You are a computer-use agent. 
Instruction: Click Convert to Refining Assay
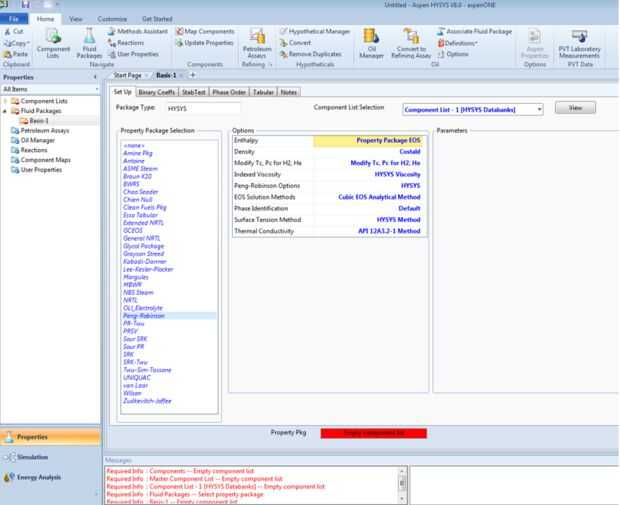click(411, 44)
